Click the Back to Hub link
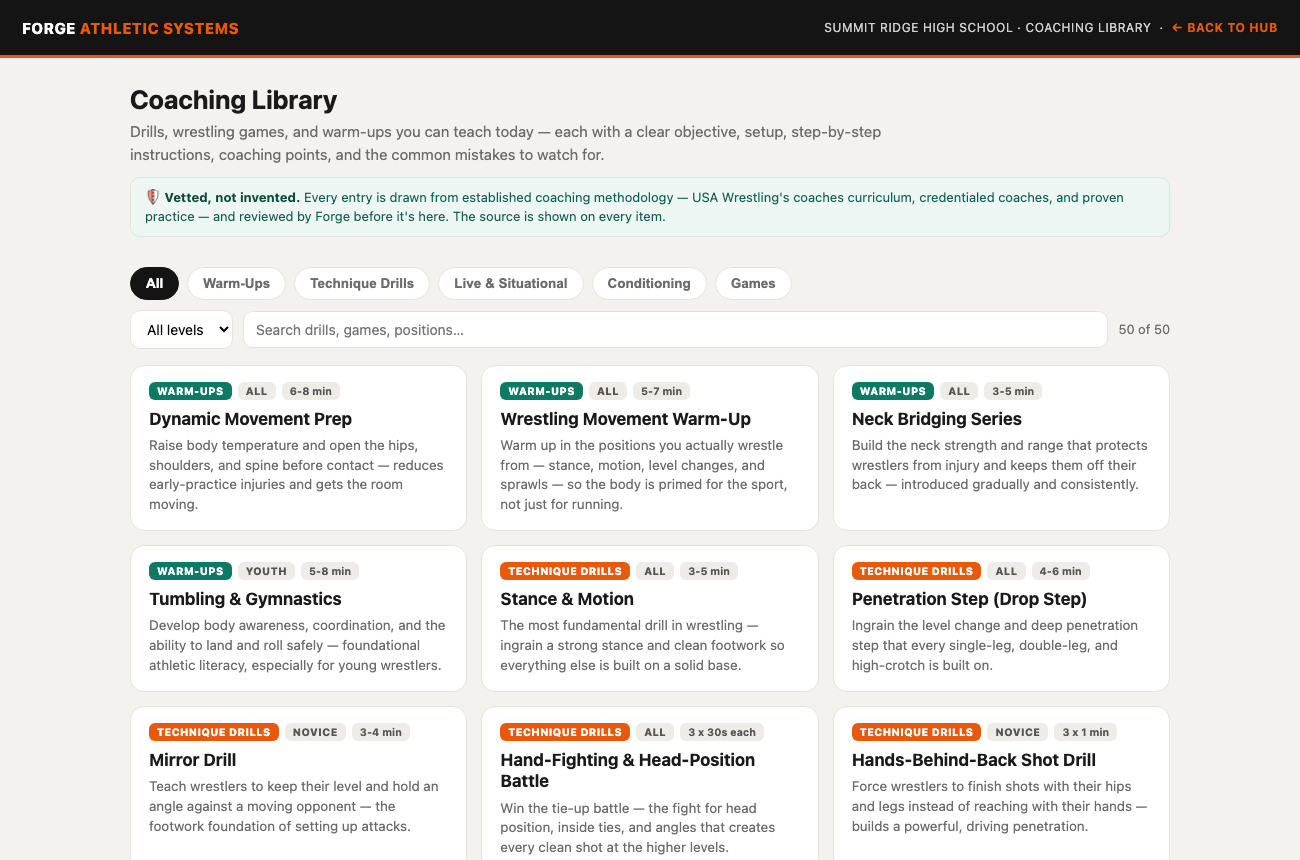 pos(1224,28)
